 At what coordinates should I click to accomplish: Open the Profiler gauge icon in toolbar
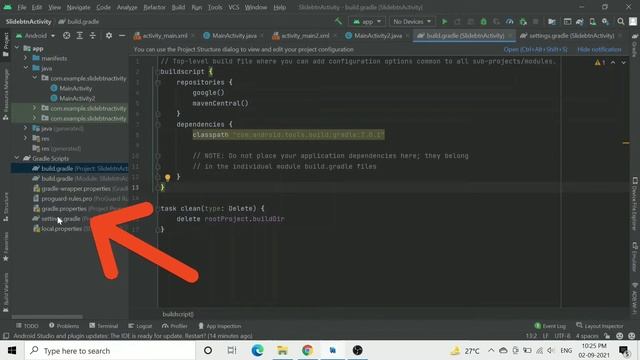pyautogui.click(x=509, y=22)
